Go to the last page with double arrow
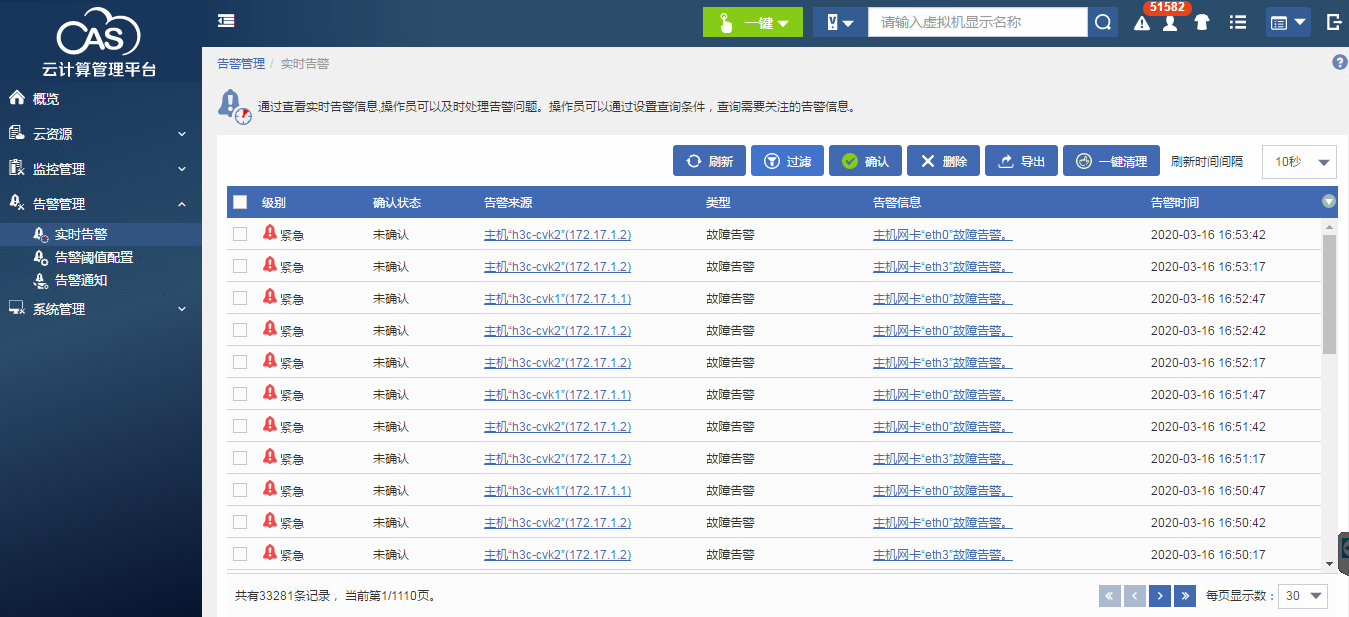This screenshot has height=617, width=1349. (1185, 596)
